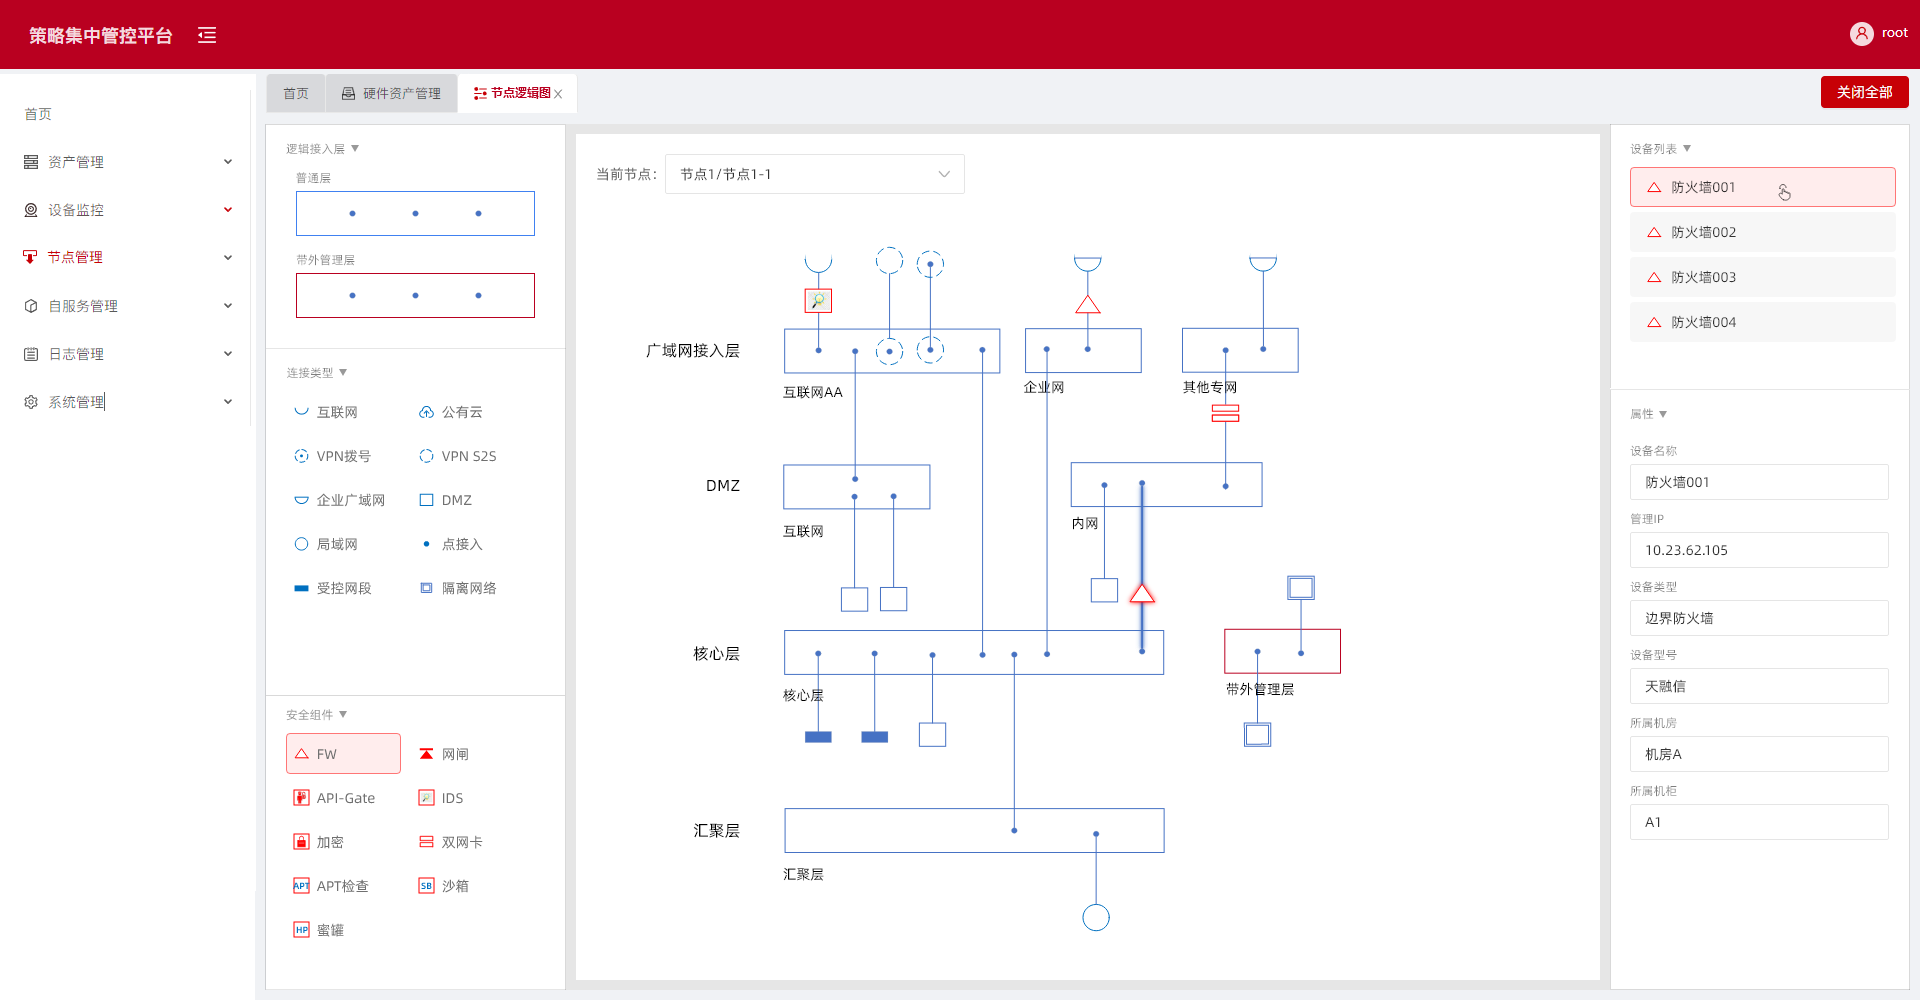
Task: Select the red 带外管理层 layer template
Action: point(415,296)
